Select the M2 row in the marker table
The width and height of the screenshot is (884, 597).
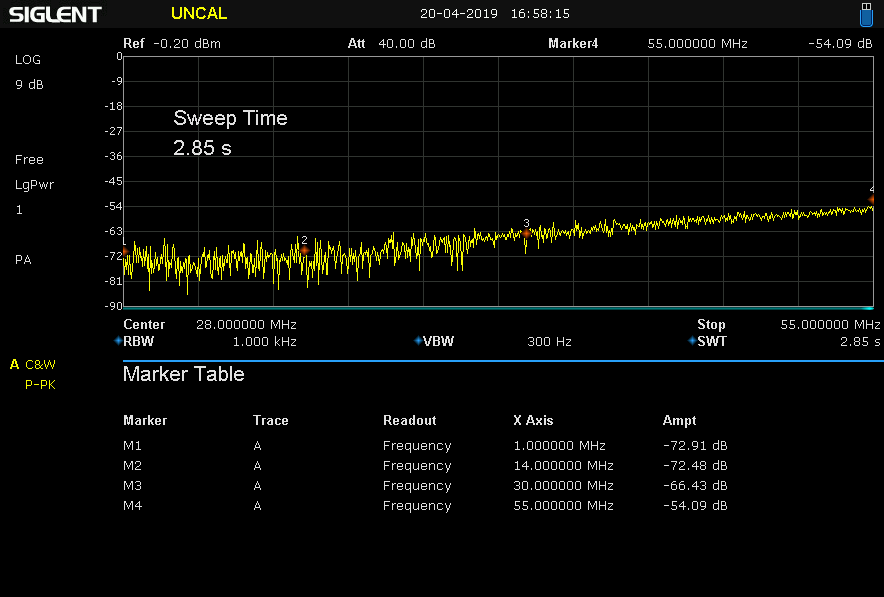point(425,466)
